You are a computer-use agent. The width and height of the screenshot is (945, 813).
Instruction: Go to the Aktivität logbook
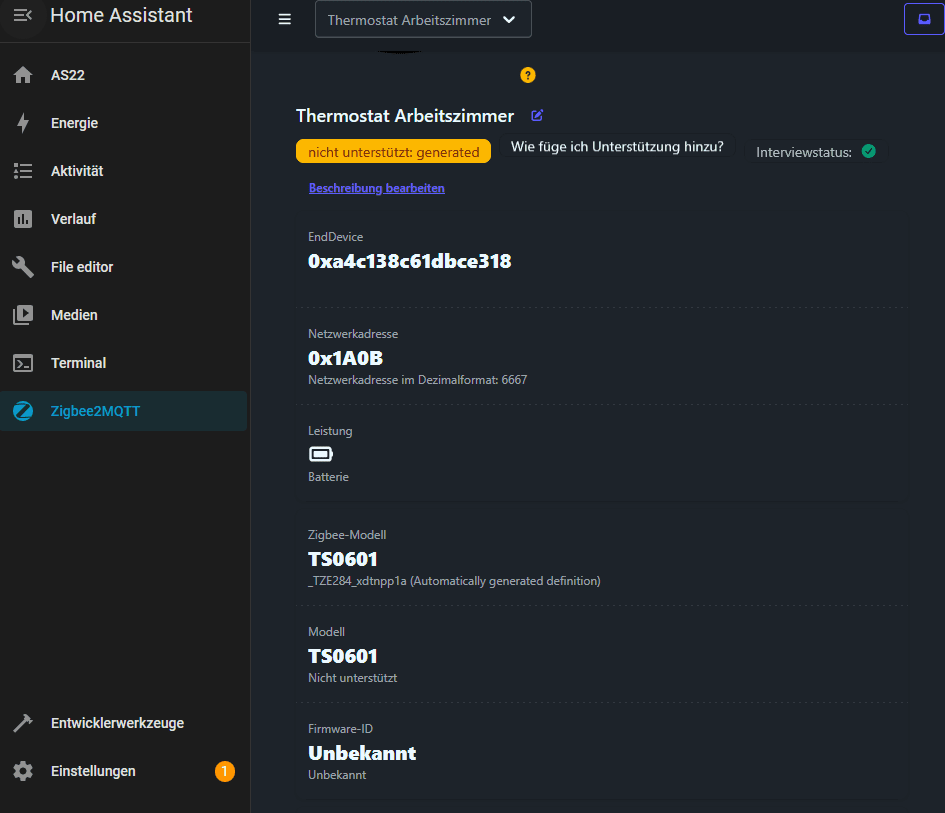77,171
